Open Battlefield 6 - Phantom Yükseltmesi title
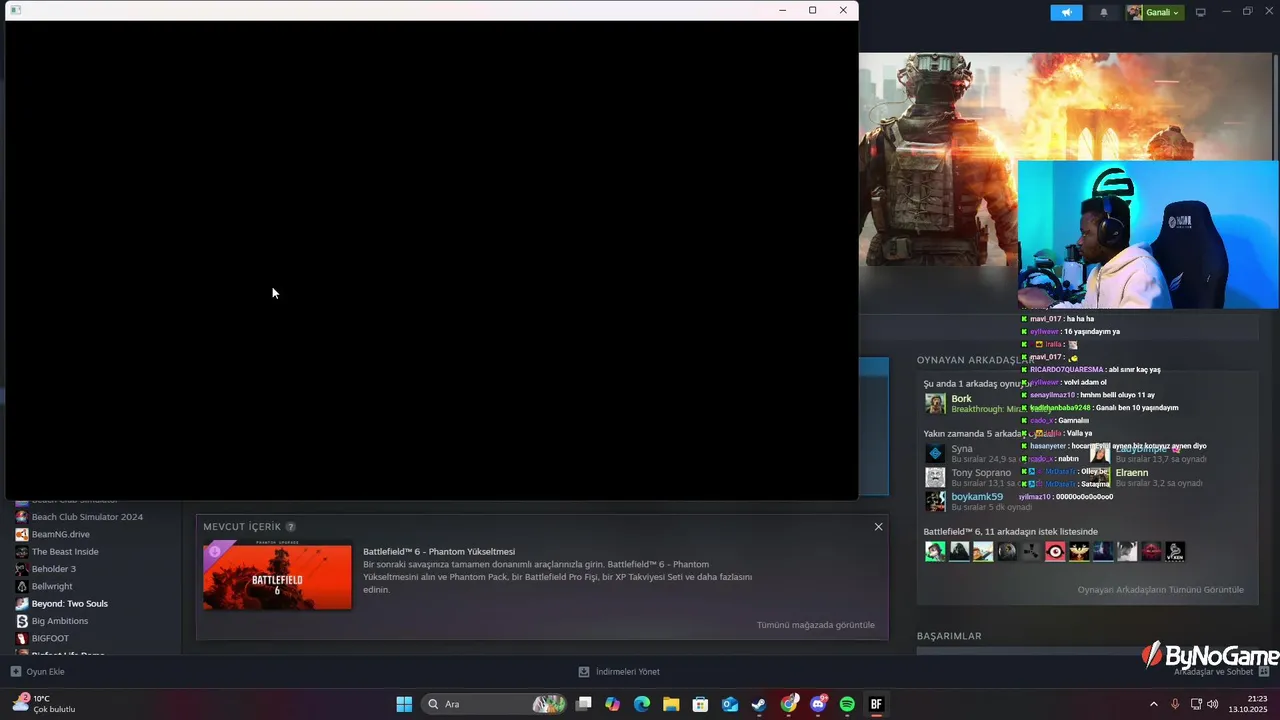Image resolution: width=1280 pixels, height=720 pixels. (x=439, y=552)
